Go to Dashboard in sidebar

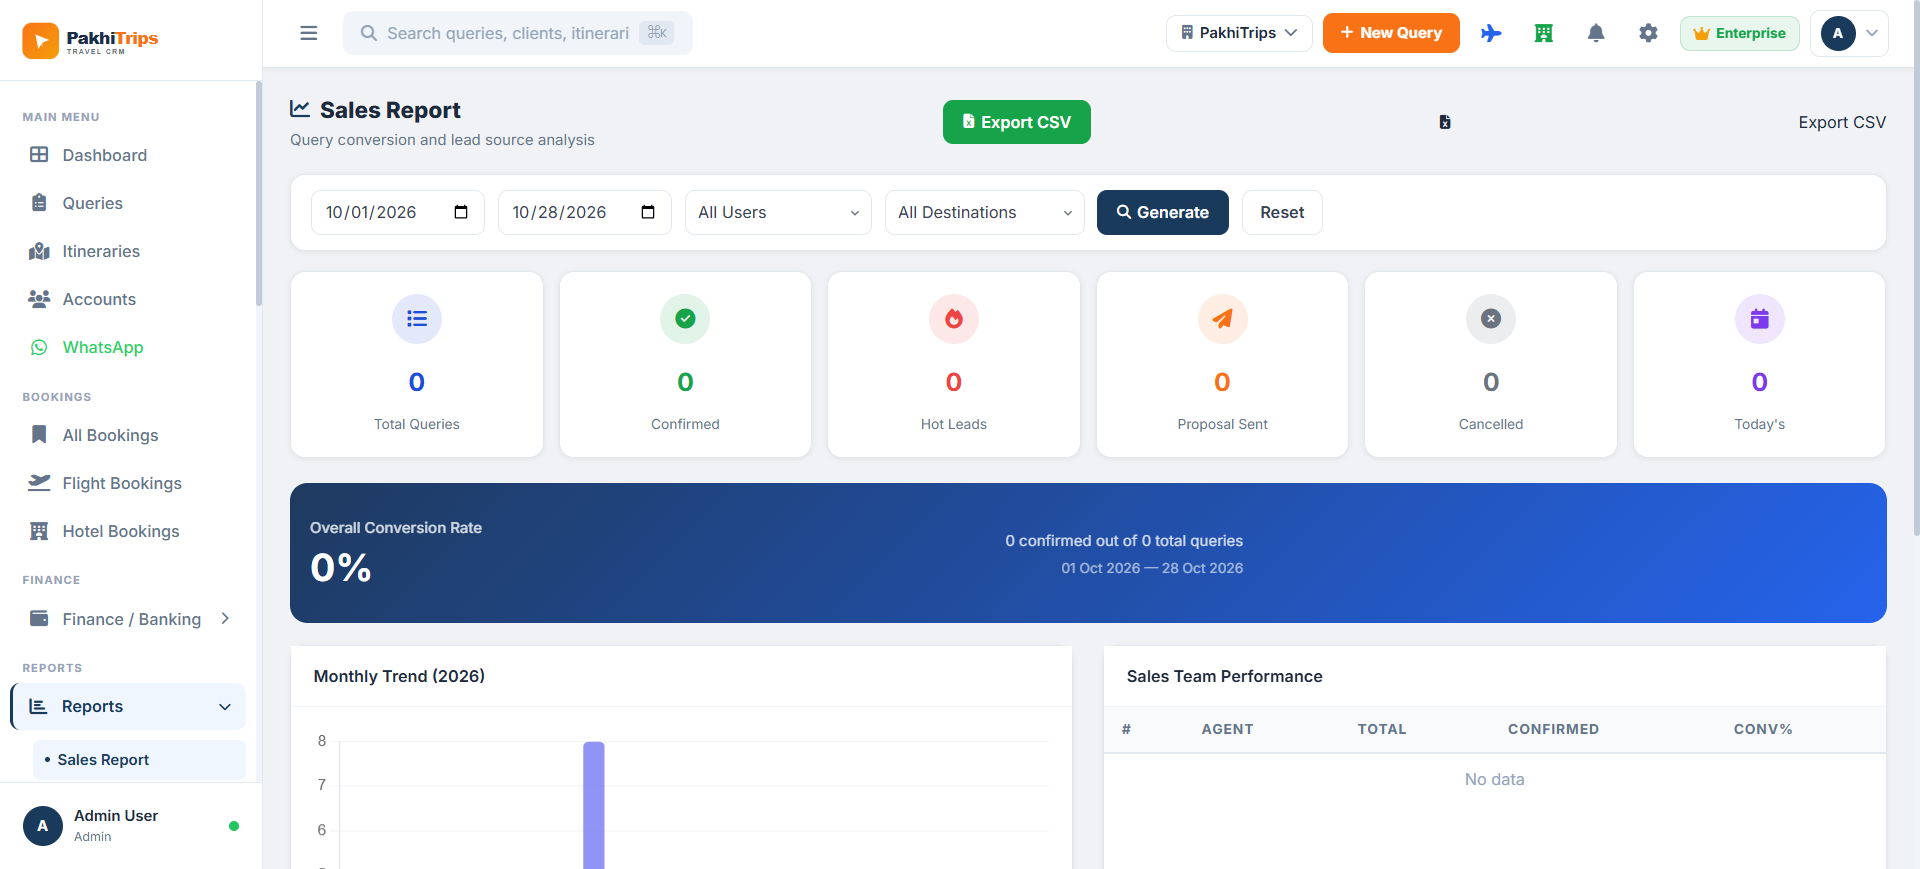click(x=130, y=155)
